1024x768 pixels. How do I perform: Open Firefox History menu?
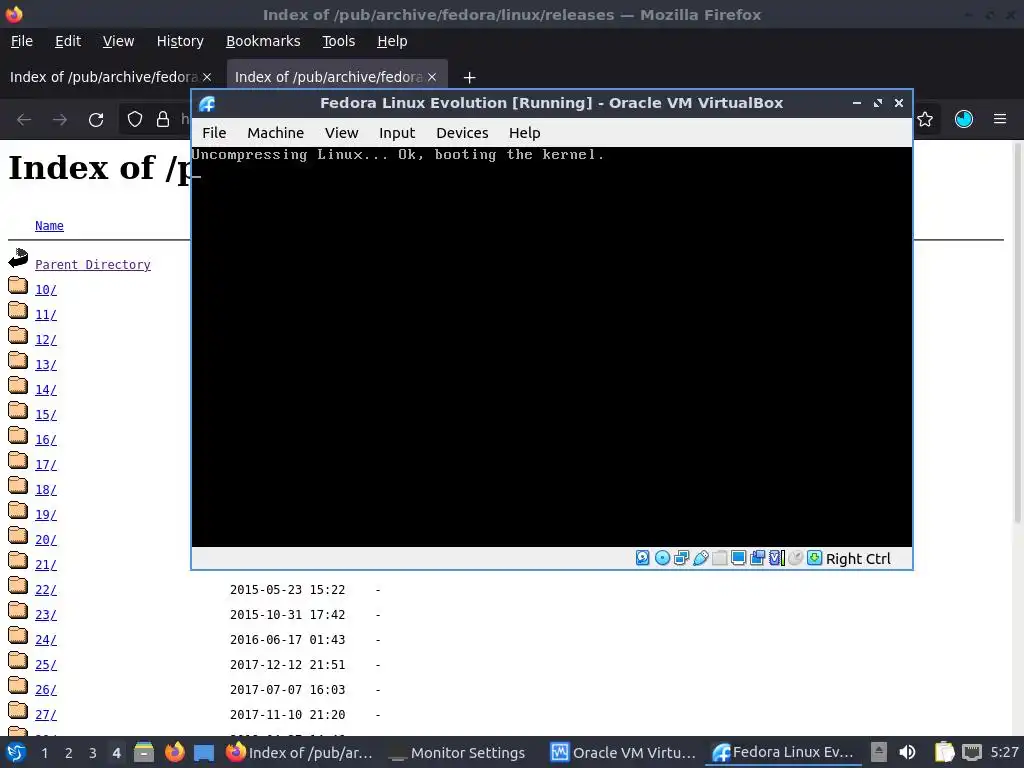(x=180, y=41)
